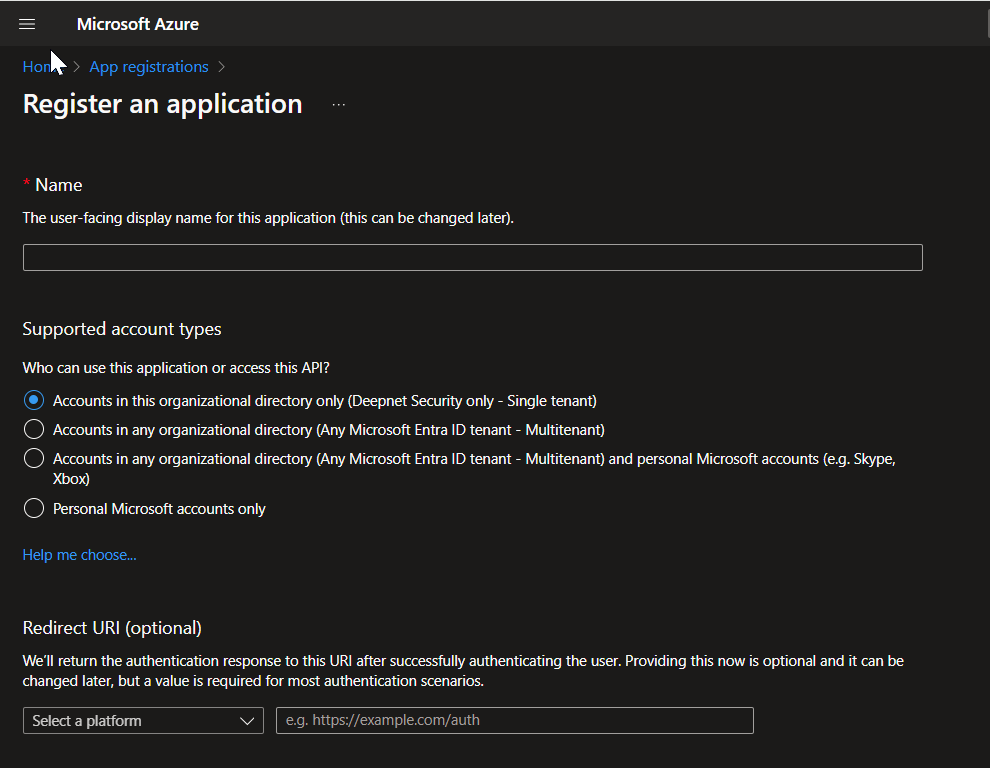Viewport: 990px width, 768px height.
Task: Choose multitenant Microsoft Entra ID accounts option
Action: 34,430
